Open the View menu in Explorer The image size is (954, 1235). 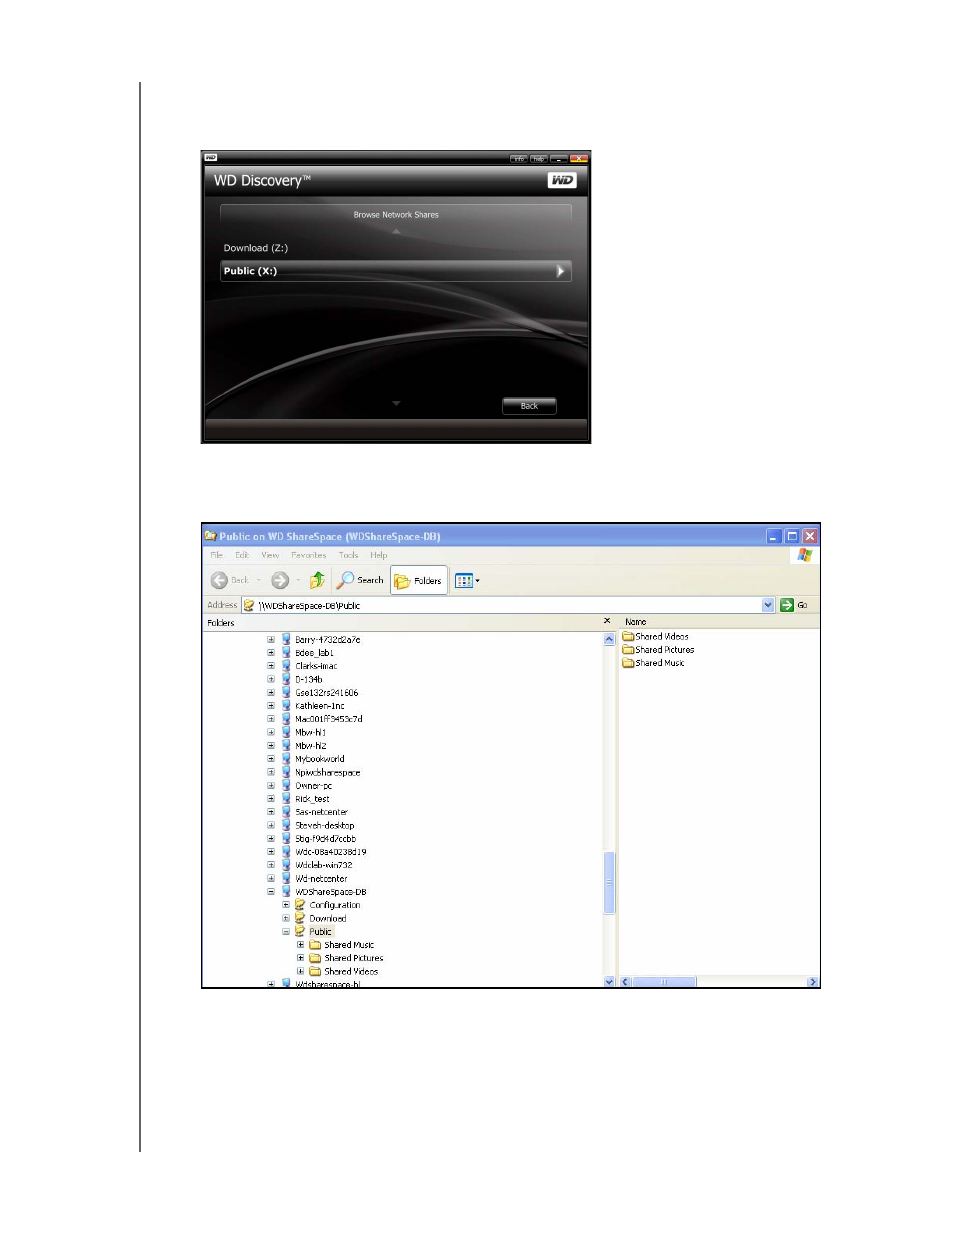[270, 555]
